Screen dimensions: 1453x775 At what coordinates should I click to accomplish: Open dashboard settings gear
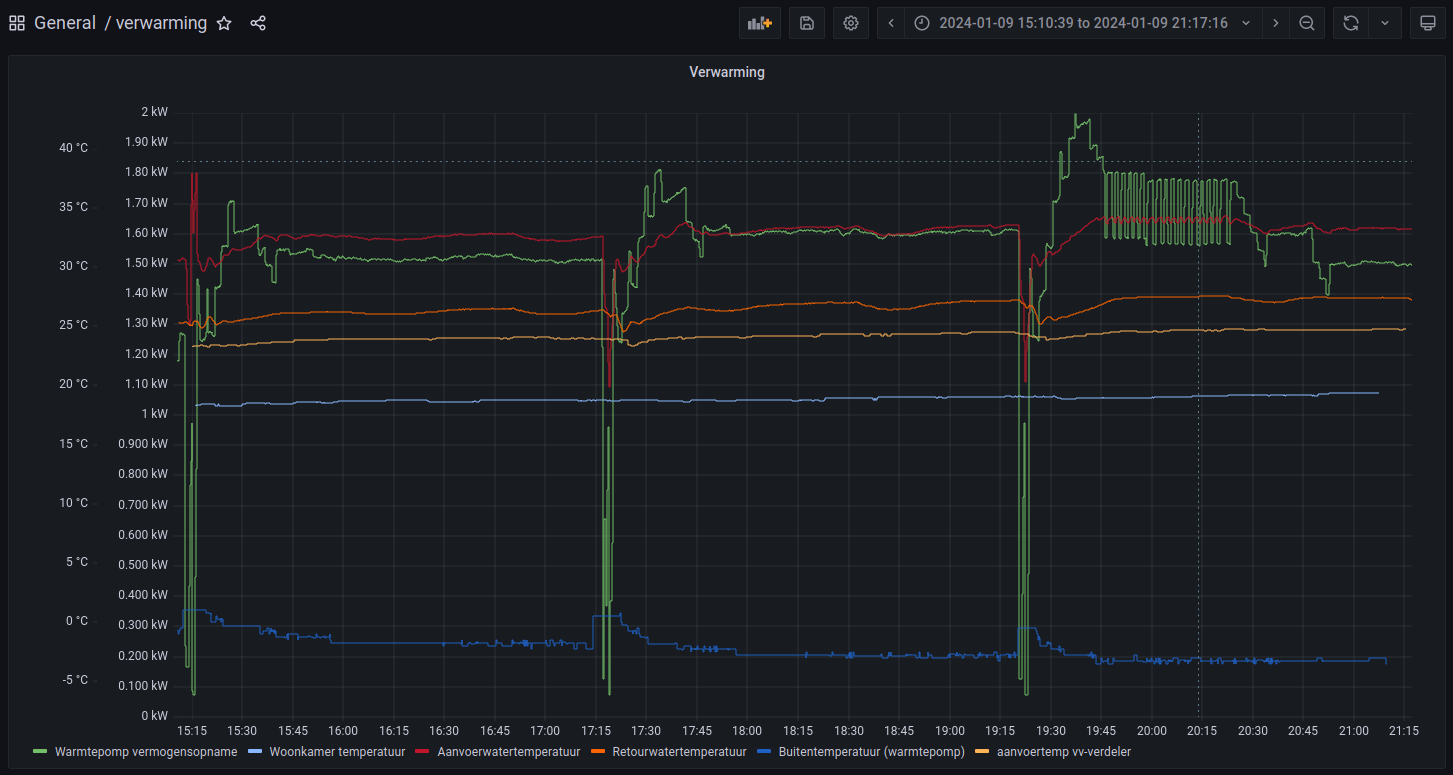pos(851,23)
